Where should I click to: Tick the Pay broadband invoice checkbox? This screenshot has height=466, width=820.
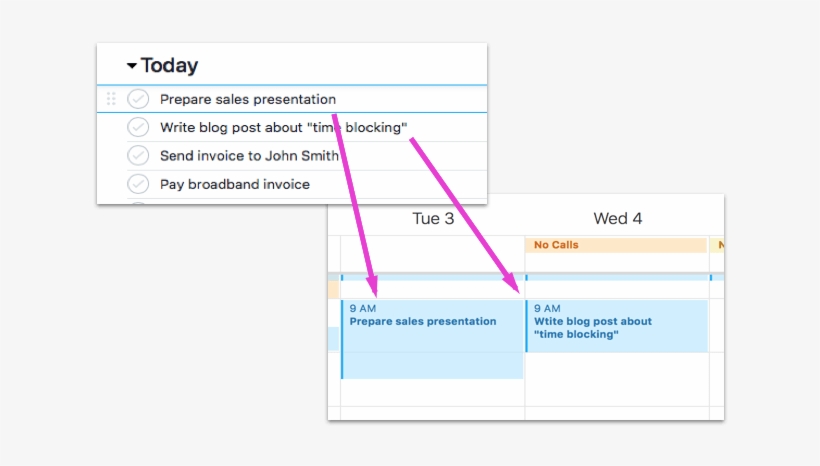tap(138, 184)
